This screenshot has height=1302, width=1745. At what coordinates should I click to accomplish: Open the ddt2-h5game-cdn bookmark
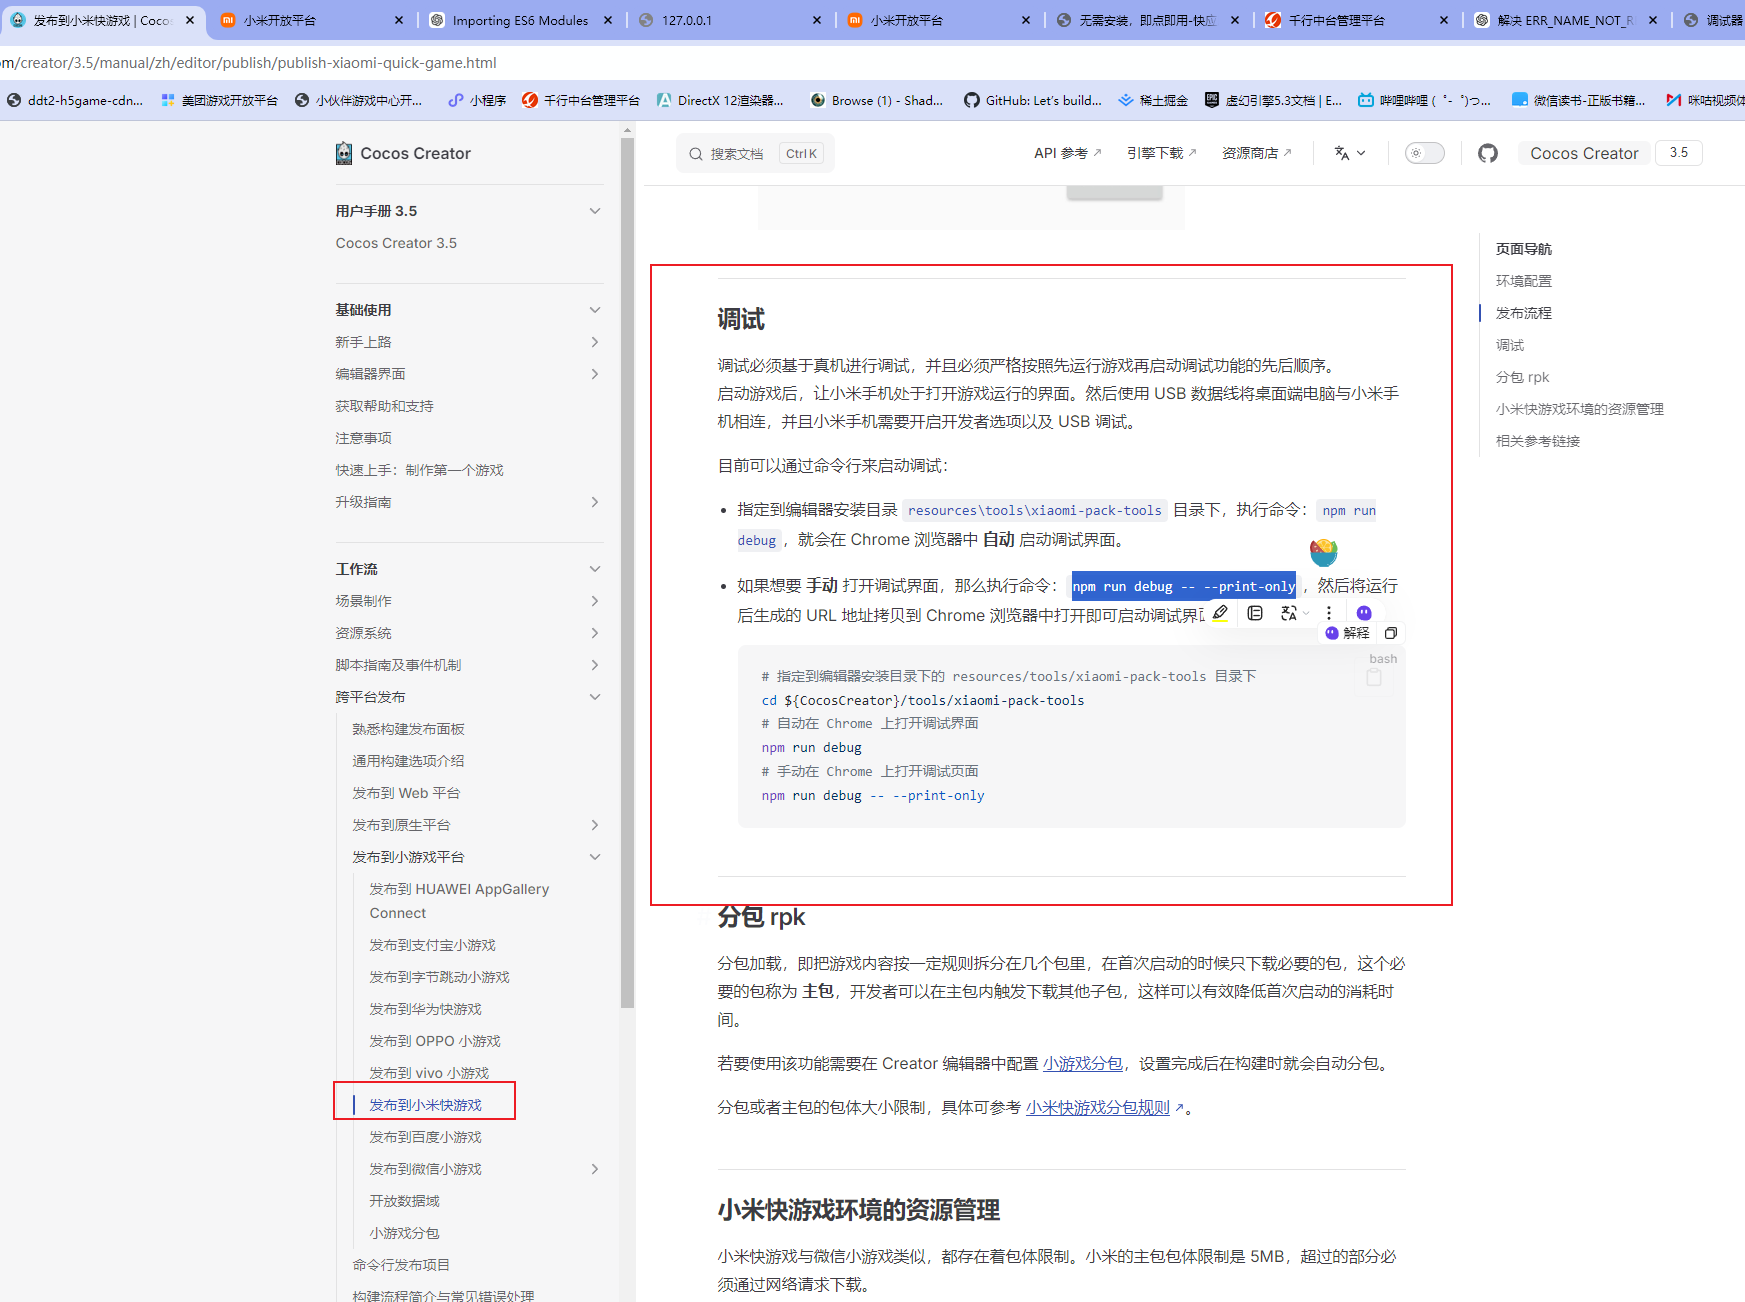[75, 100]
